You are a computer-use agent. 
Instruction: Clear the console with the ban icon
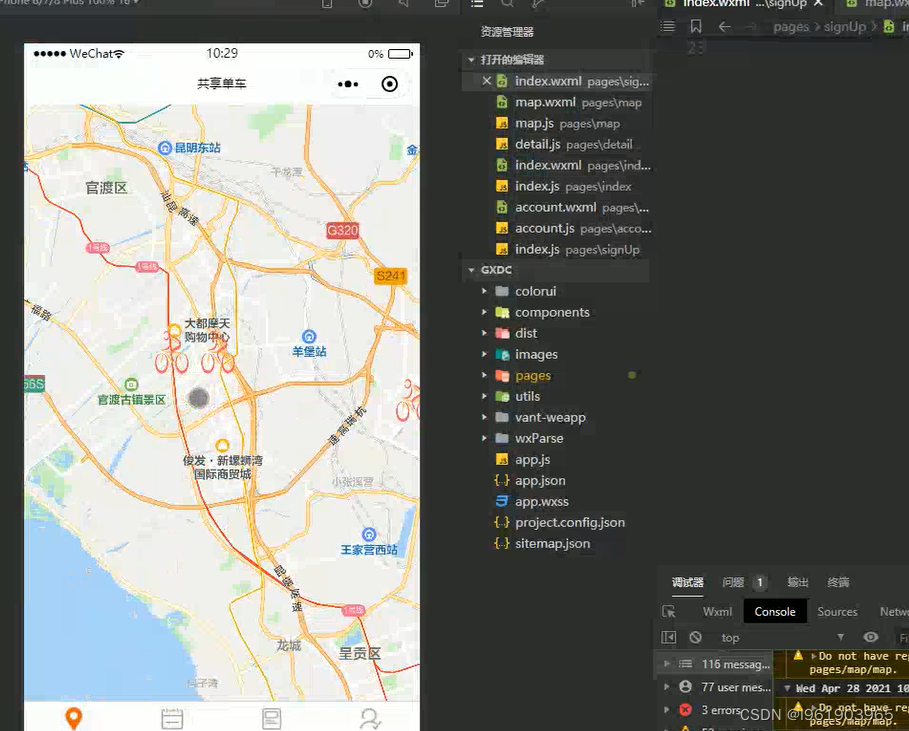click(x=696, y=637)
